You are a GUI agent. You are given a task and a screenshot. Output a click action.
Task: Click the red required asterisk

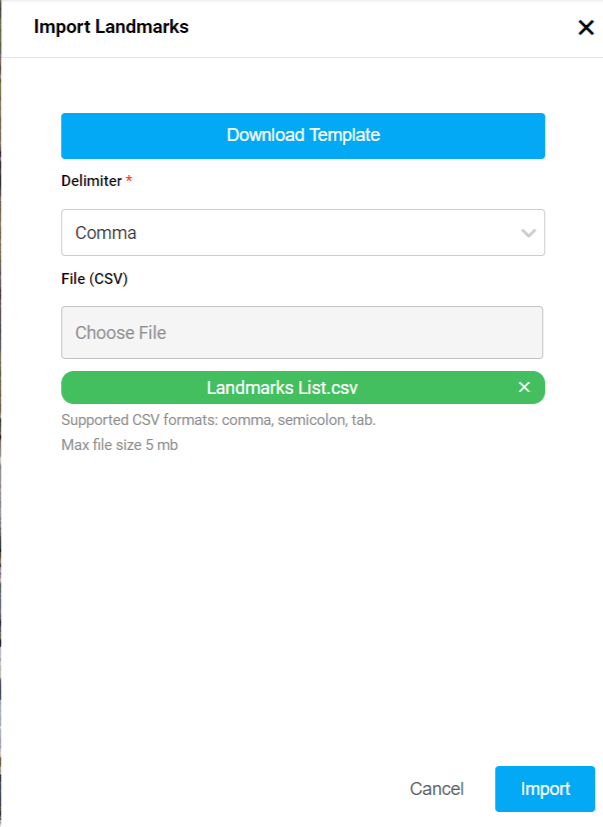point(129,180)
